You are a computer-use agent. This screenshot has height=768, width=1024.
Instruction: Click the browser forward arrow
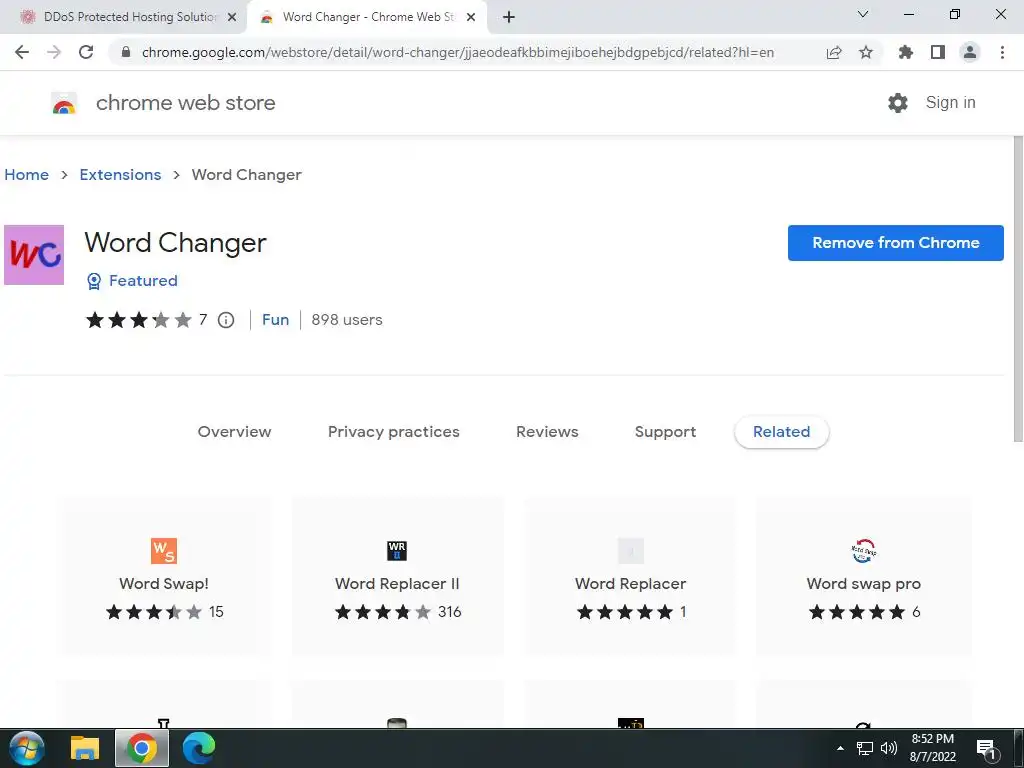click(54, 52)
